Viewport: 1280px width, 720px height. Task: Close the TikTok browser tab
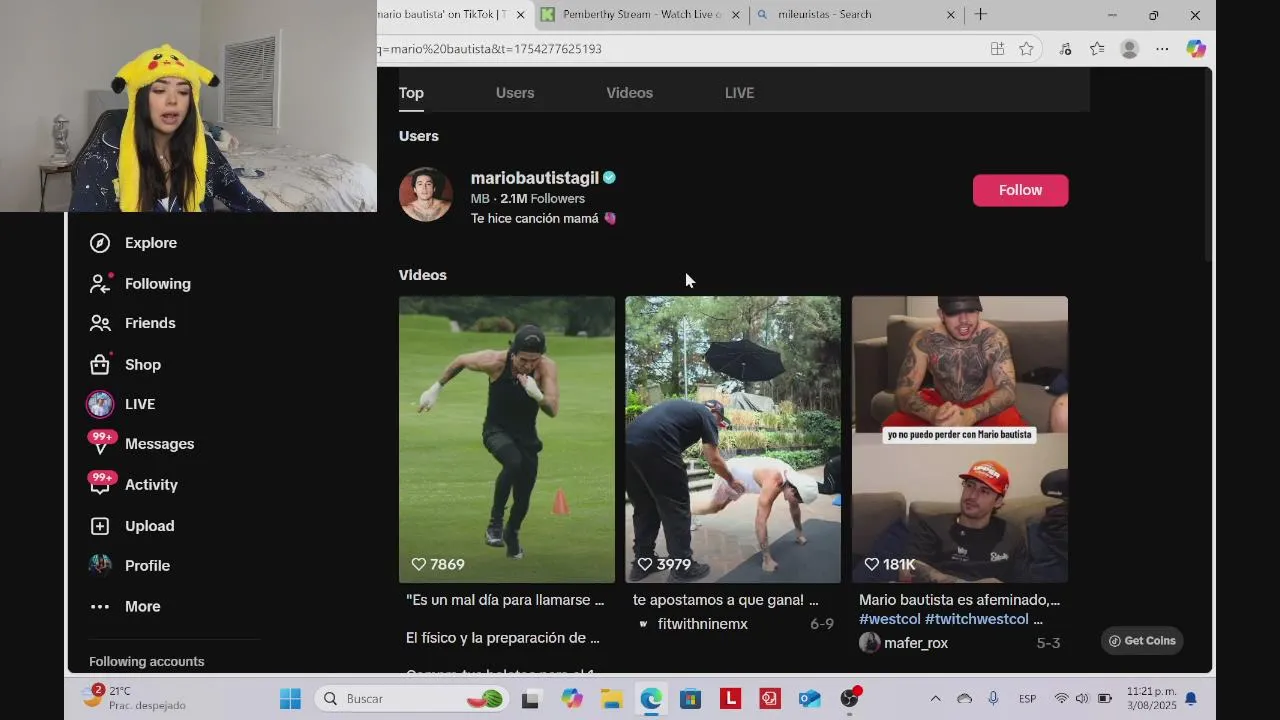tap(518, 15)
